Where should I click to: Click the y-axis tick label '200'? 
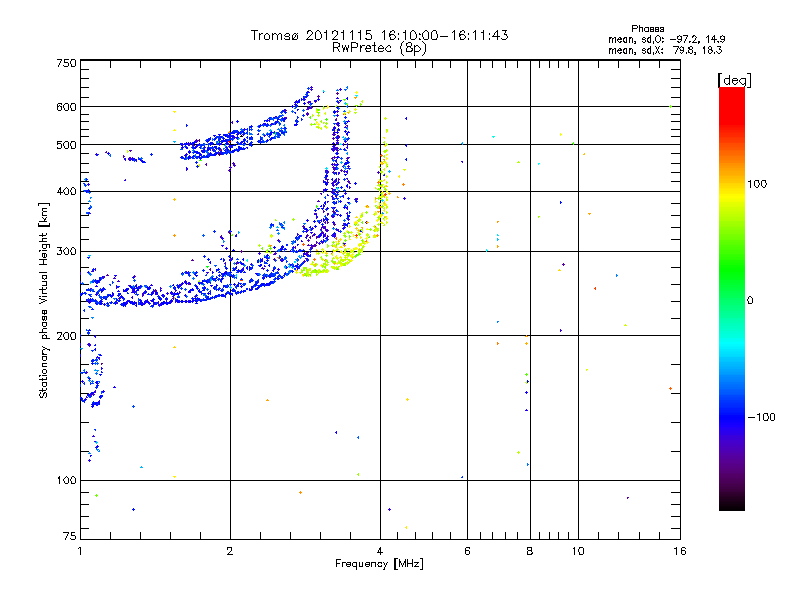point(66,336)
